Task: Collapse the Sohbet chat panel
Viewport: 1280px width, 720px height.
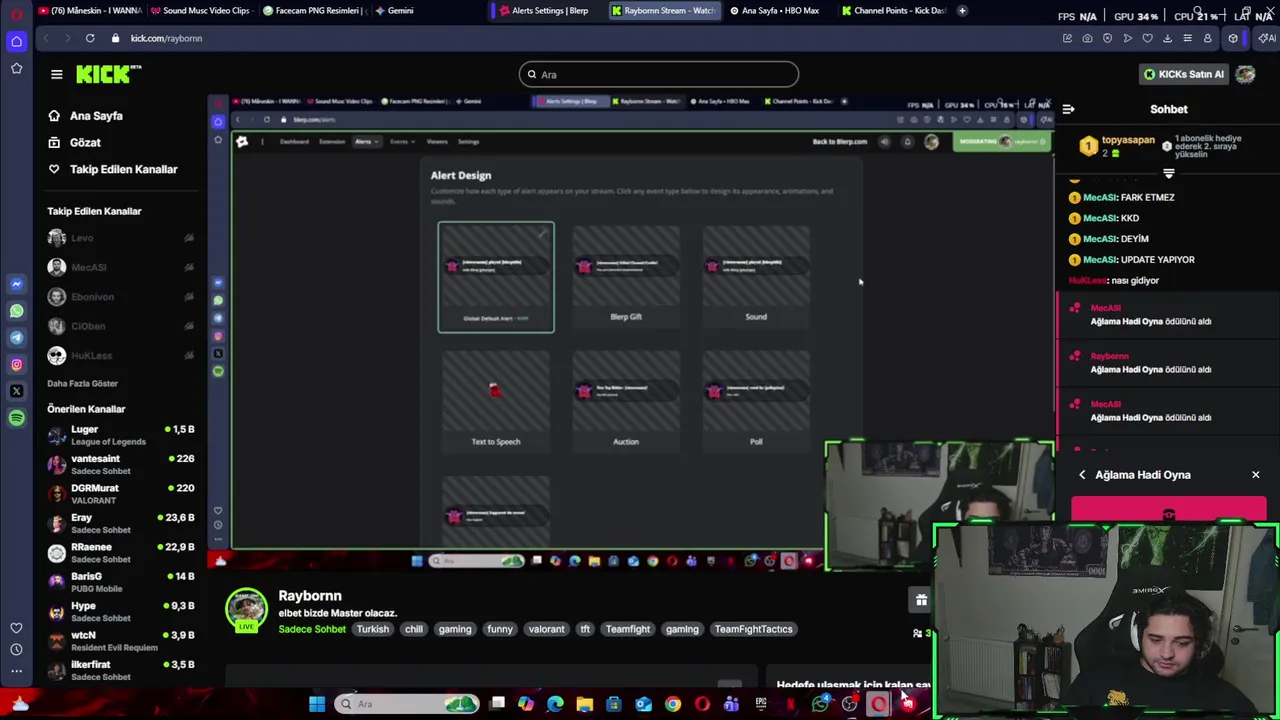Action: (x=1068, y=109)
